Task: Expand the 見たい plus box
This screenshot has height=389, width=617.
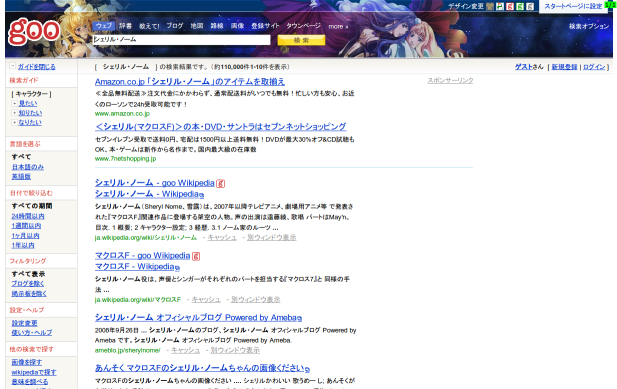Action: tap(15, 103)
